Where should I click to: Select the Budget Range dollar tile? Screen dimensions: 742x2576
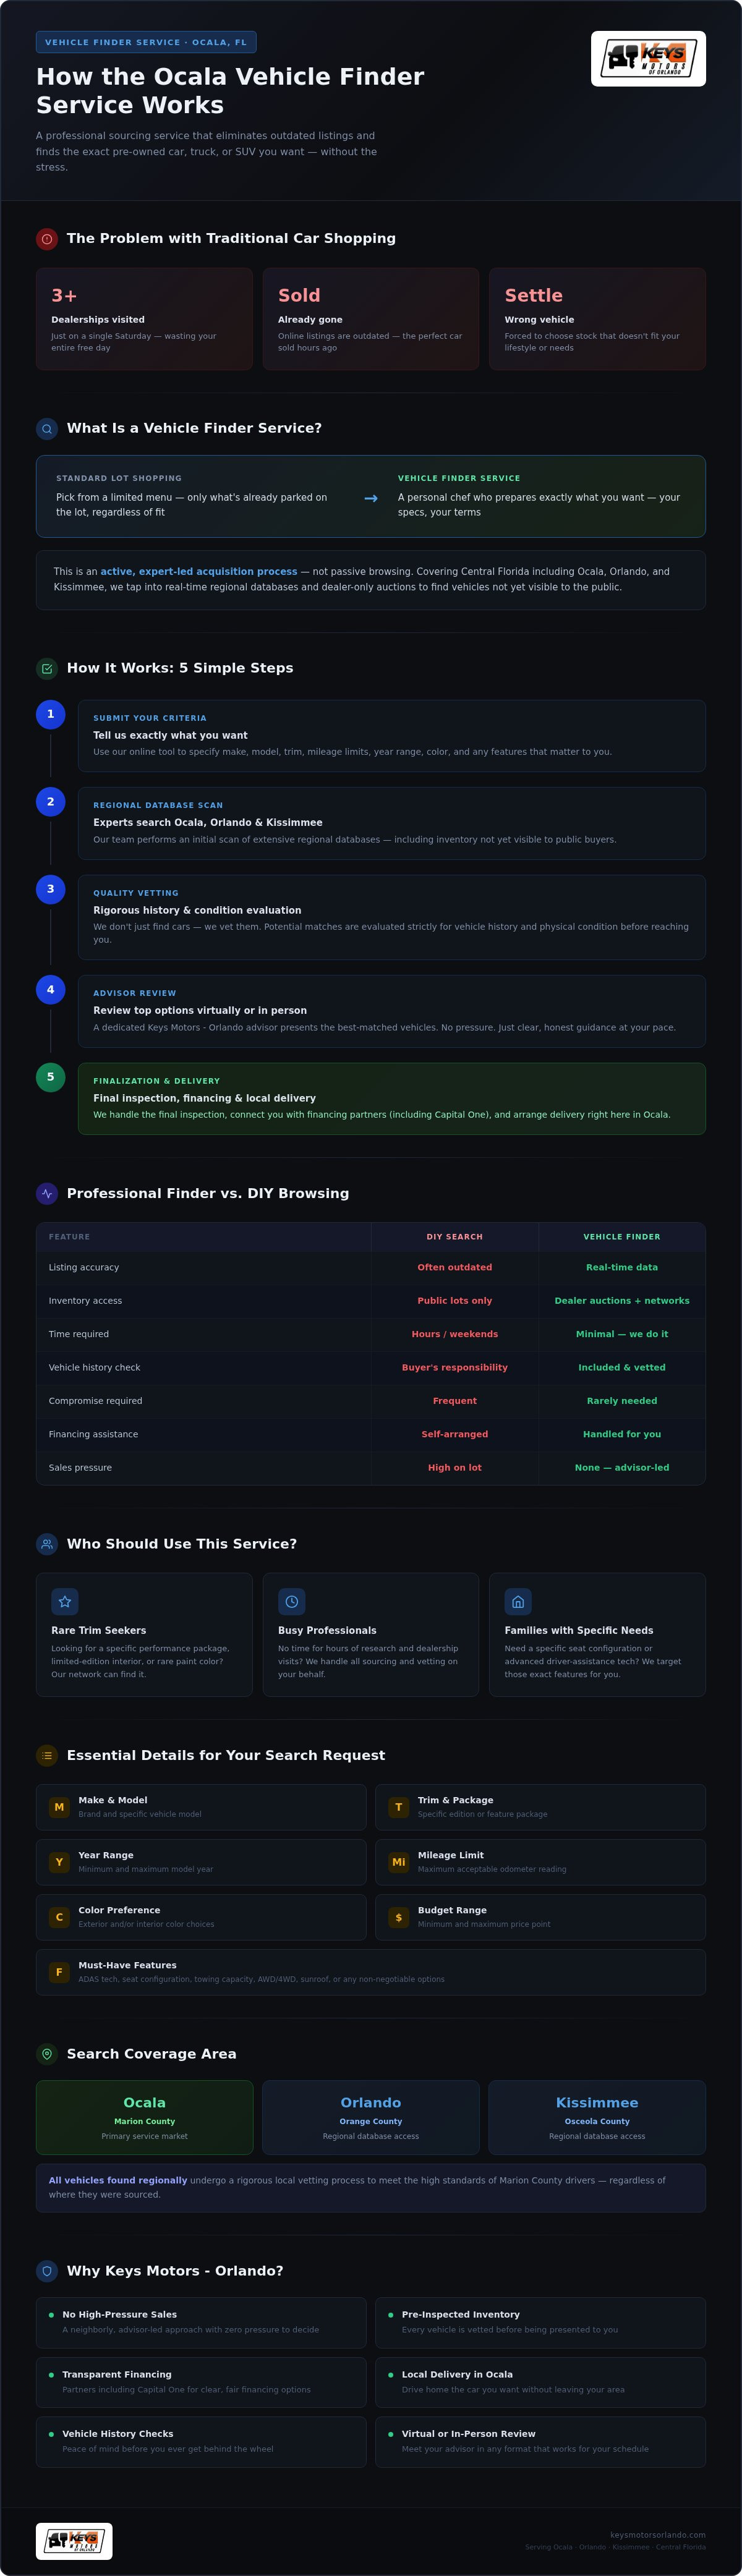coord(540,1917)
